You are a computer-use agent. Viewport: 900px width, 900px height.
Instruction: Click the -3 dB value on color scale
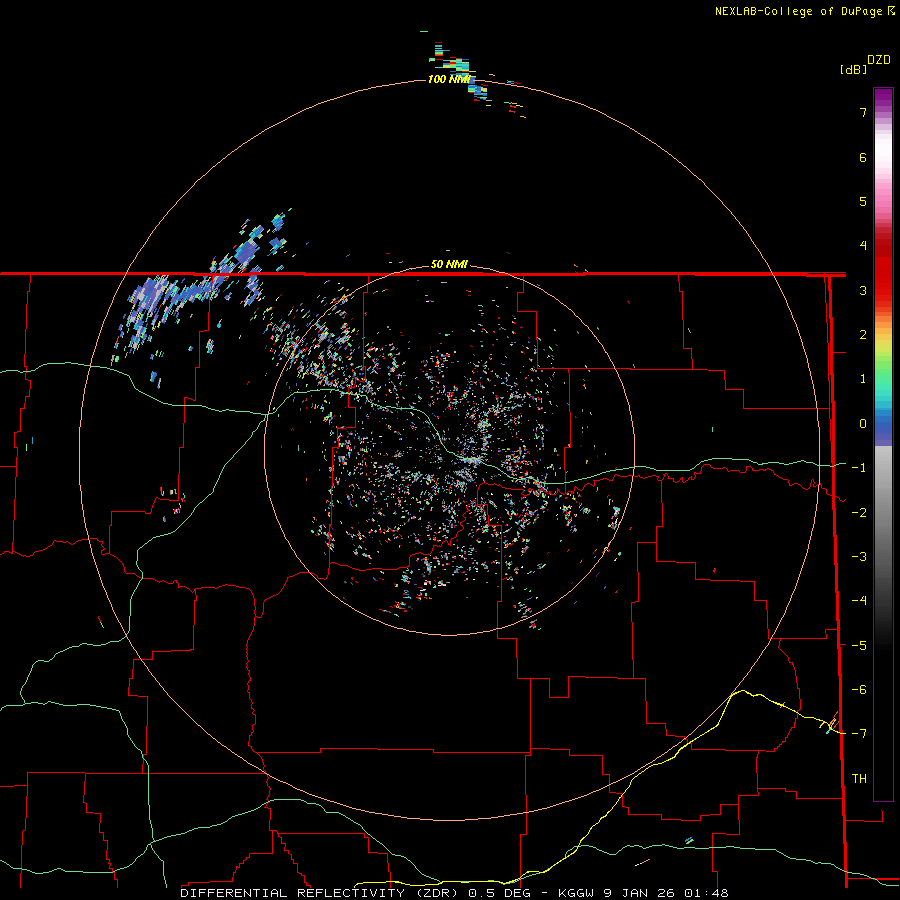pyautogui.click(x=859, y=557)
